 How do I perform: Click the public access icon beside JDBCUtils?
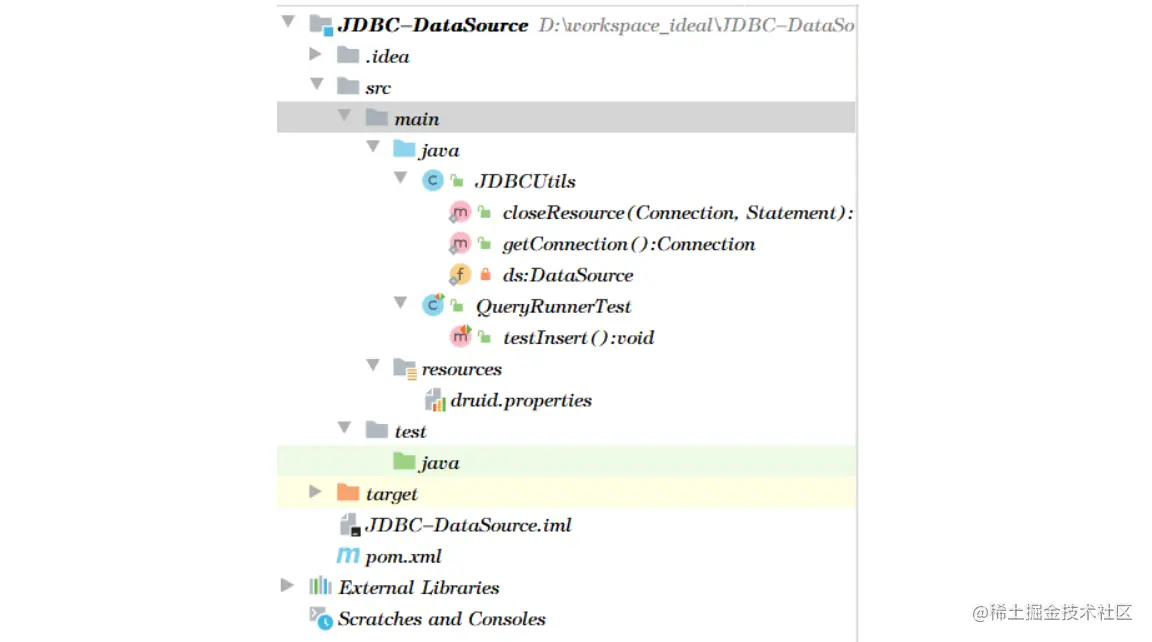(458, 181)
